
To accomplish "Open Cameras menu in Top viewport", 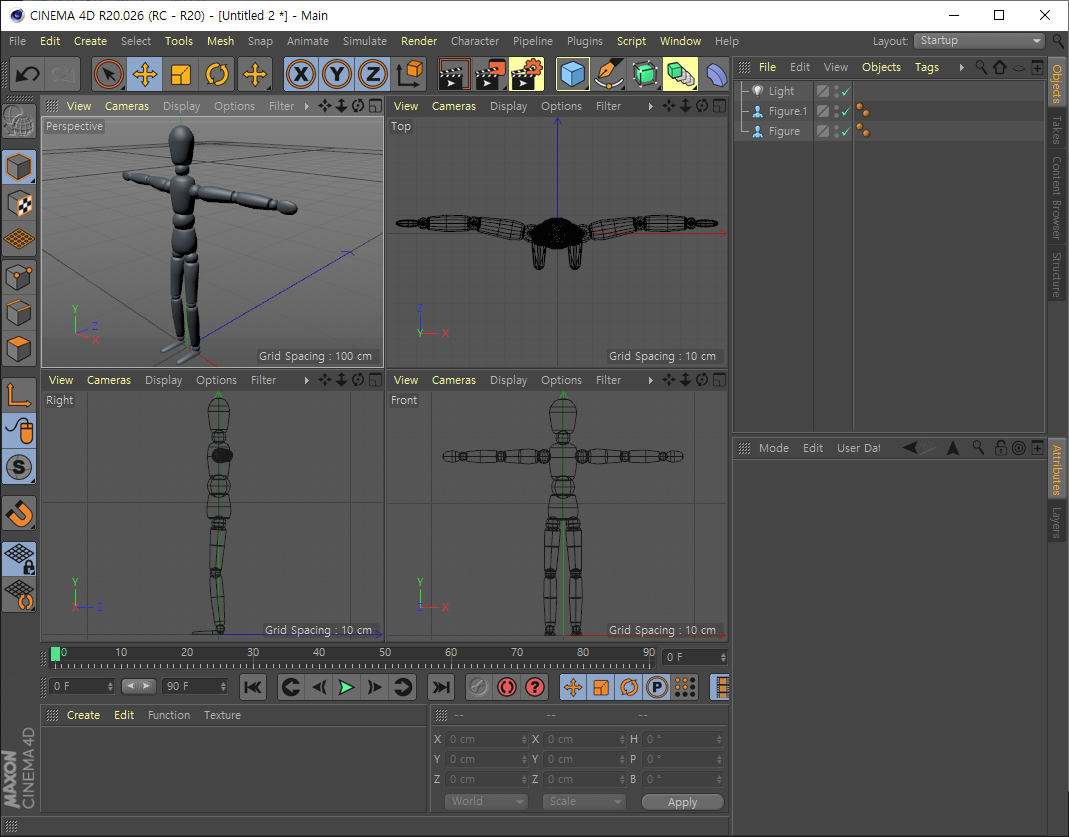I will [453, 106].
